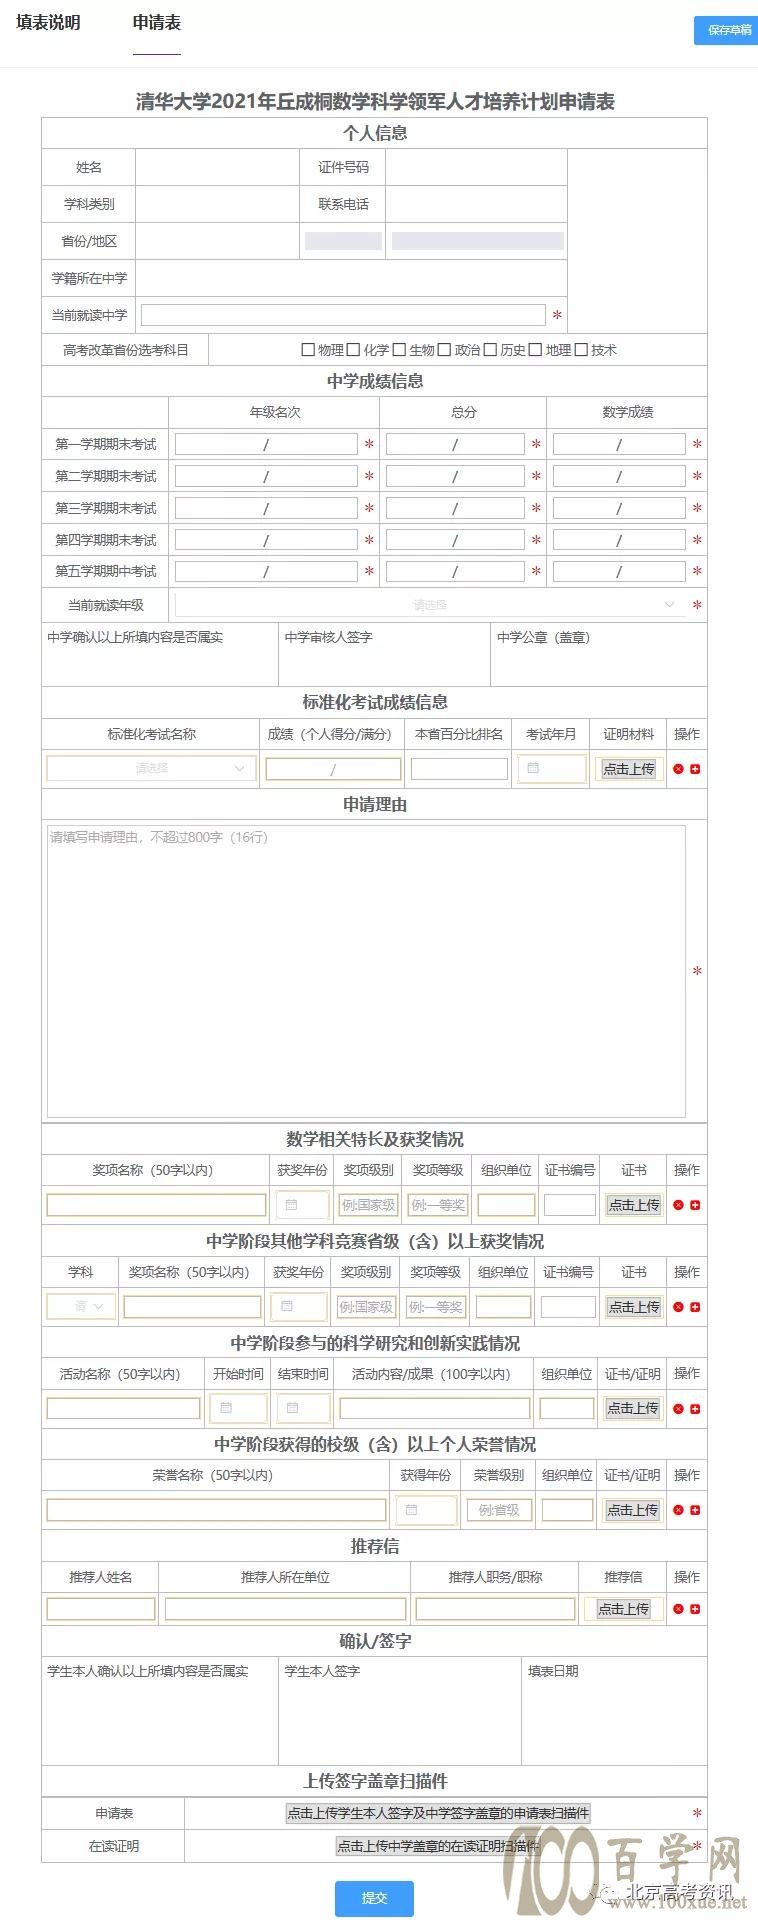Image resolution: width=758 pixels, height=1926 pixels.
Task: Open the 考试年月 calendar picker
Action: point(552,769)
